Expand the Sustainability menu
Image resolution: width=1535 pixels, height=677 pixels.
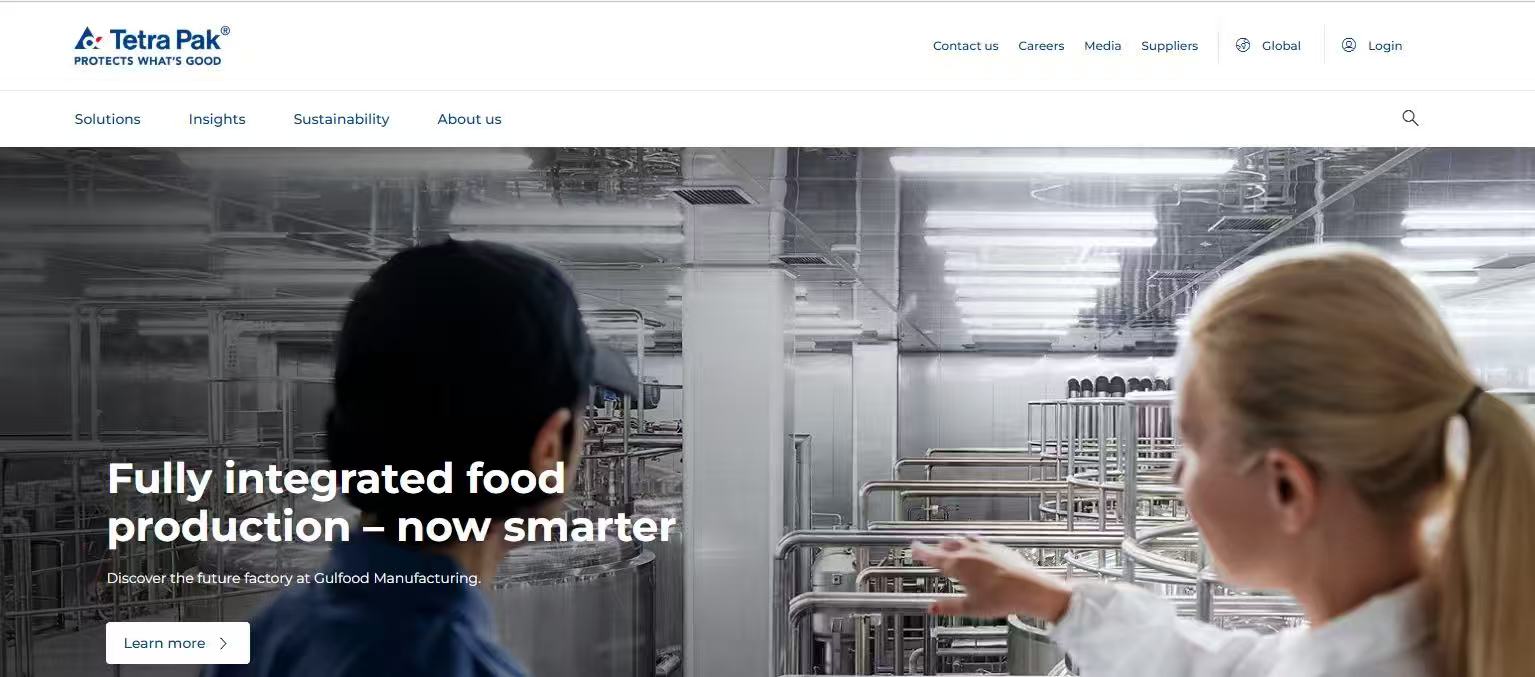coord(341,119)
